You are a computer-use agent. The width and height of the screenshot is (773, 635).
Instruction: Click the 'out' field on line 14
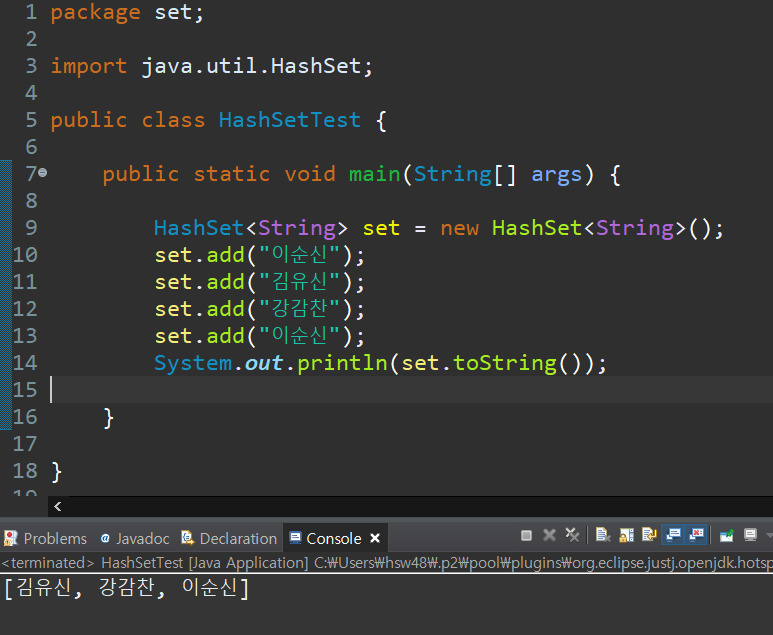[264, 364]
